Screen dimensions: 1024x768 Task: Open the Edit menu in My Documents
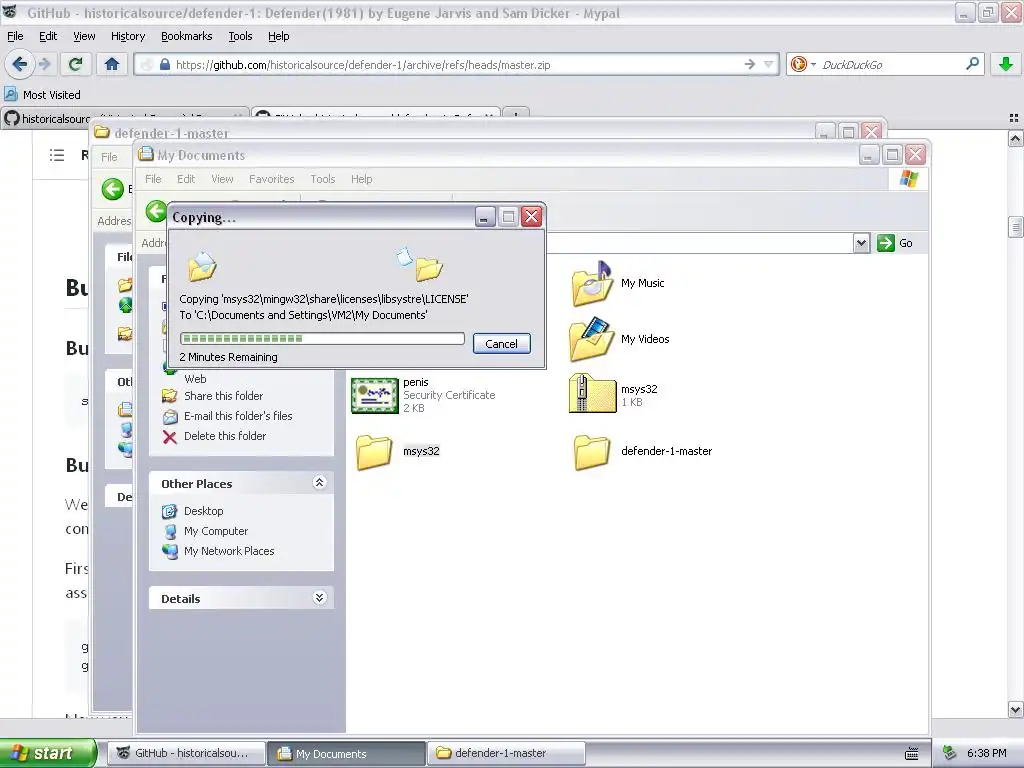click(186, 179)
